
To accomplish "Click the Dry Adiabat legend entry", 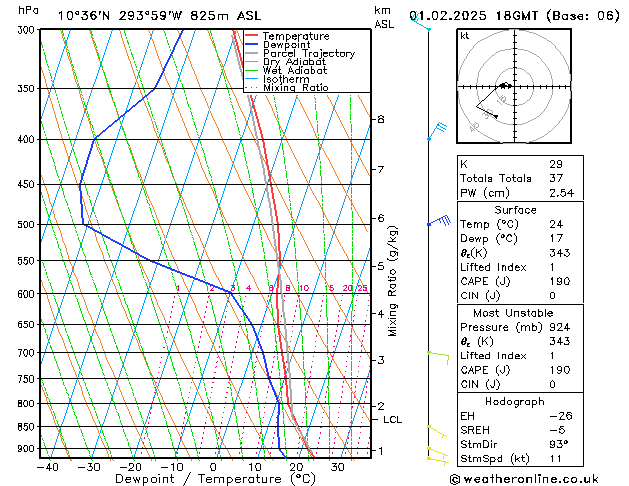I will tap(286, 62).
